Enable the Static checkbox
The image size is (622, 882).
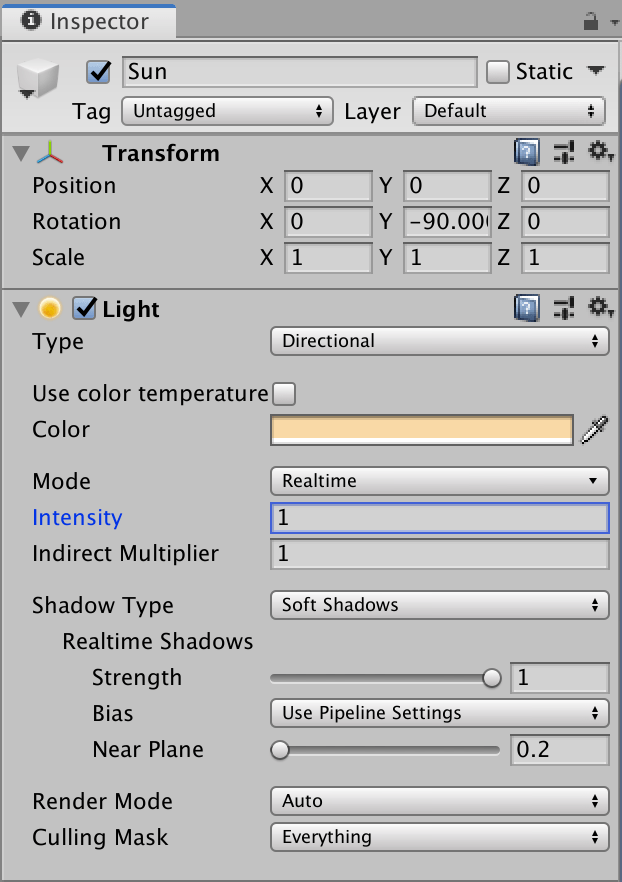(498, 72)
